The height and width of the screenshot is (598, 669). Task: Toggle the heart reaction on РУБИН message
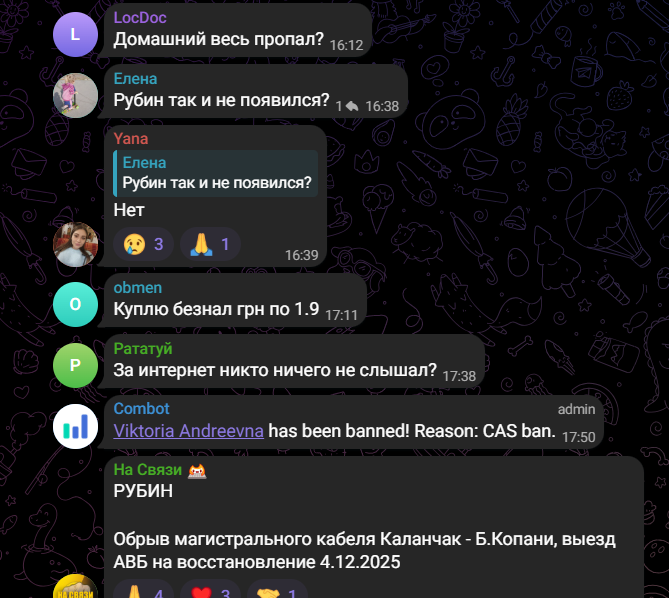tap(210, 591)
